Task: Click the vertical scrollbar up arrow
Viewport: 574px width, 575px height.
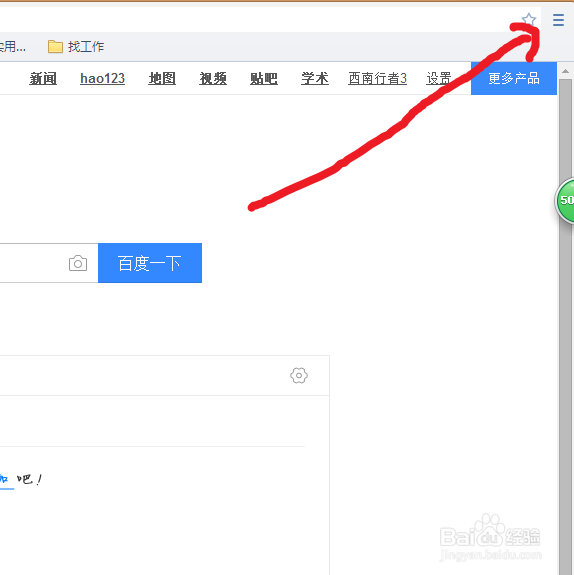Action: (565, 71)
